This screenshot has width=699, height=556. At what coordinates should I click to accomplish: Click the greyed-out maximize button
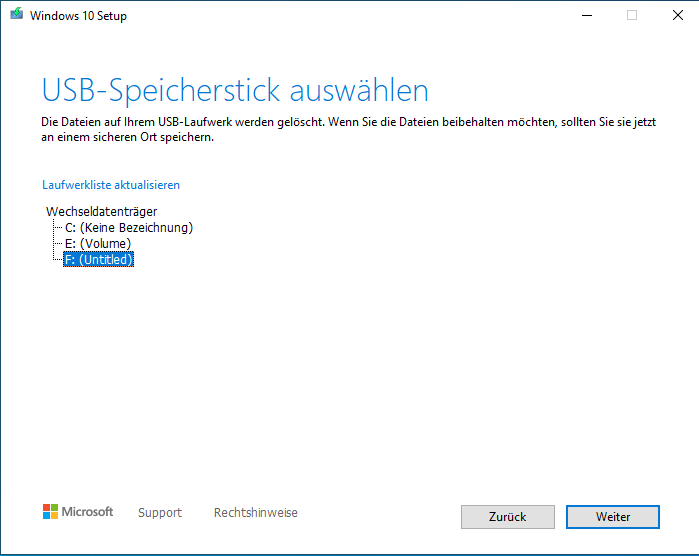pos(631,16)
